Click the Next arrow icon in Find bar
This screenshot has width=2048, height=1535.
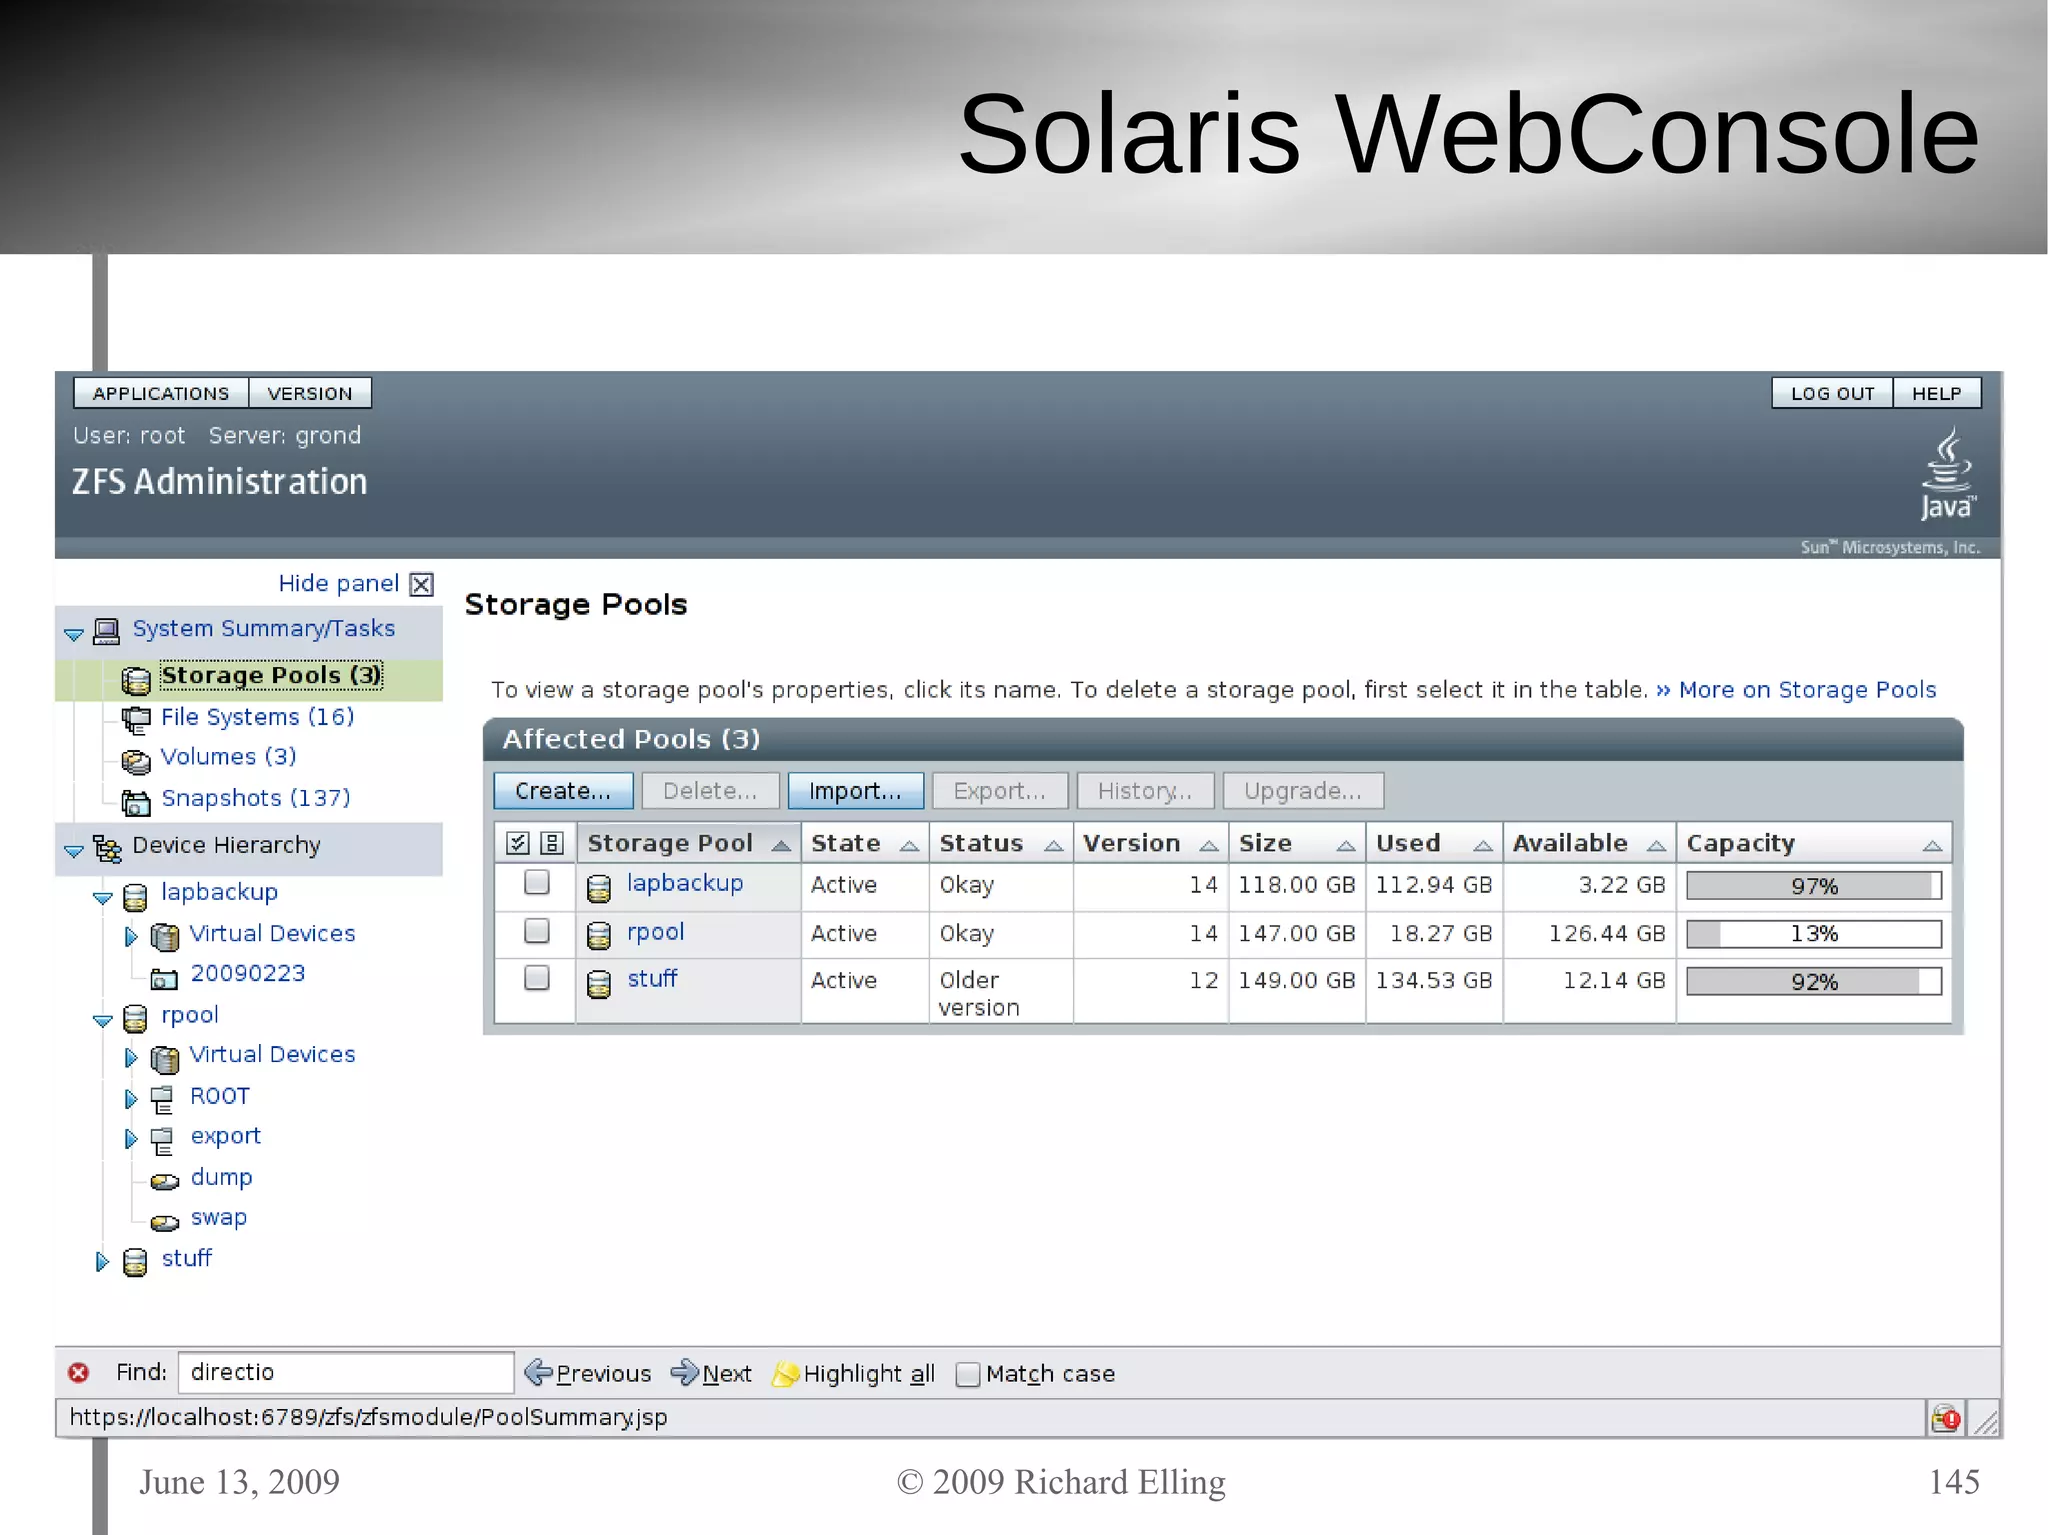coord(685,1372)
